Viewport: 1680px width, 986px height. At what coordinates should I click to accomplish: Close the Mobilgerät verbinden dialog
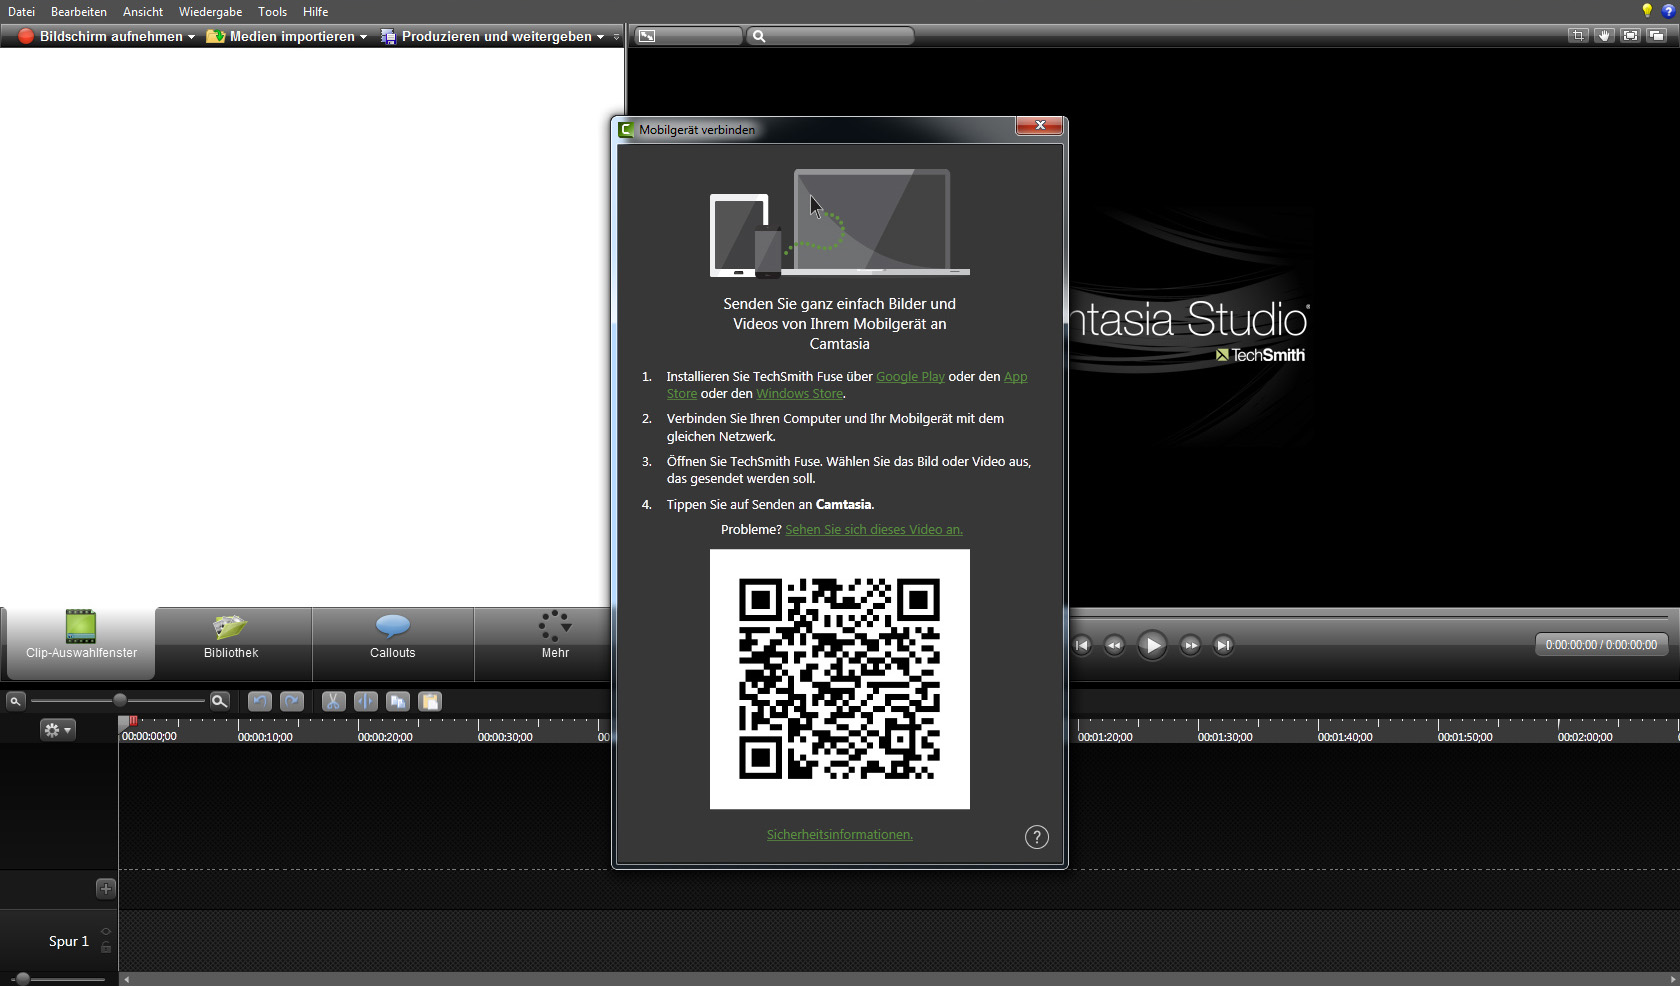(1040, 126)
